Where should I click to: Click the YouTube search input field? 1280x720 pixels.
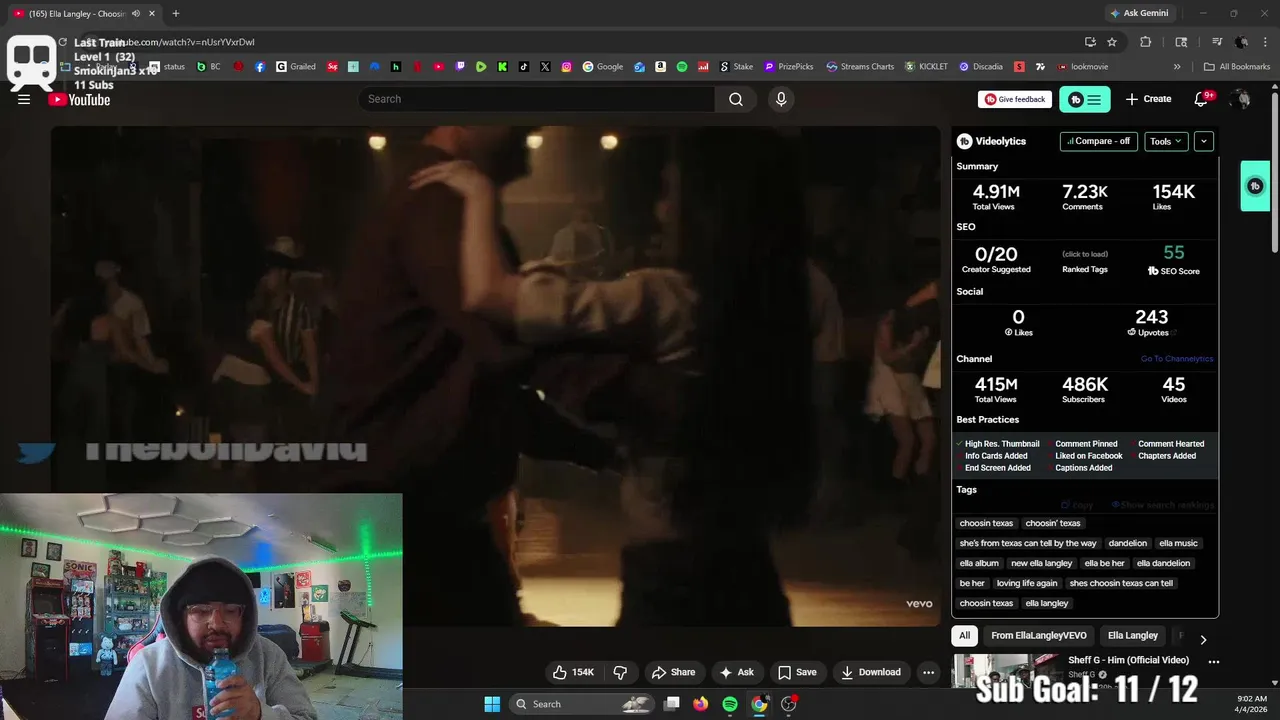537,99
